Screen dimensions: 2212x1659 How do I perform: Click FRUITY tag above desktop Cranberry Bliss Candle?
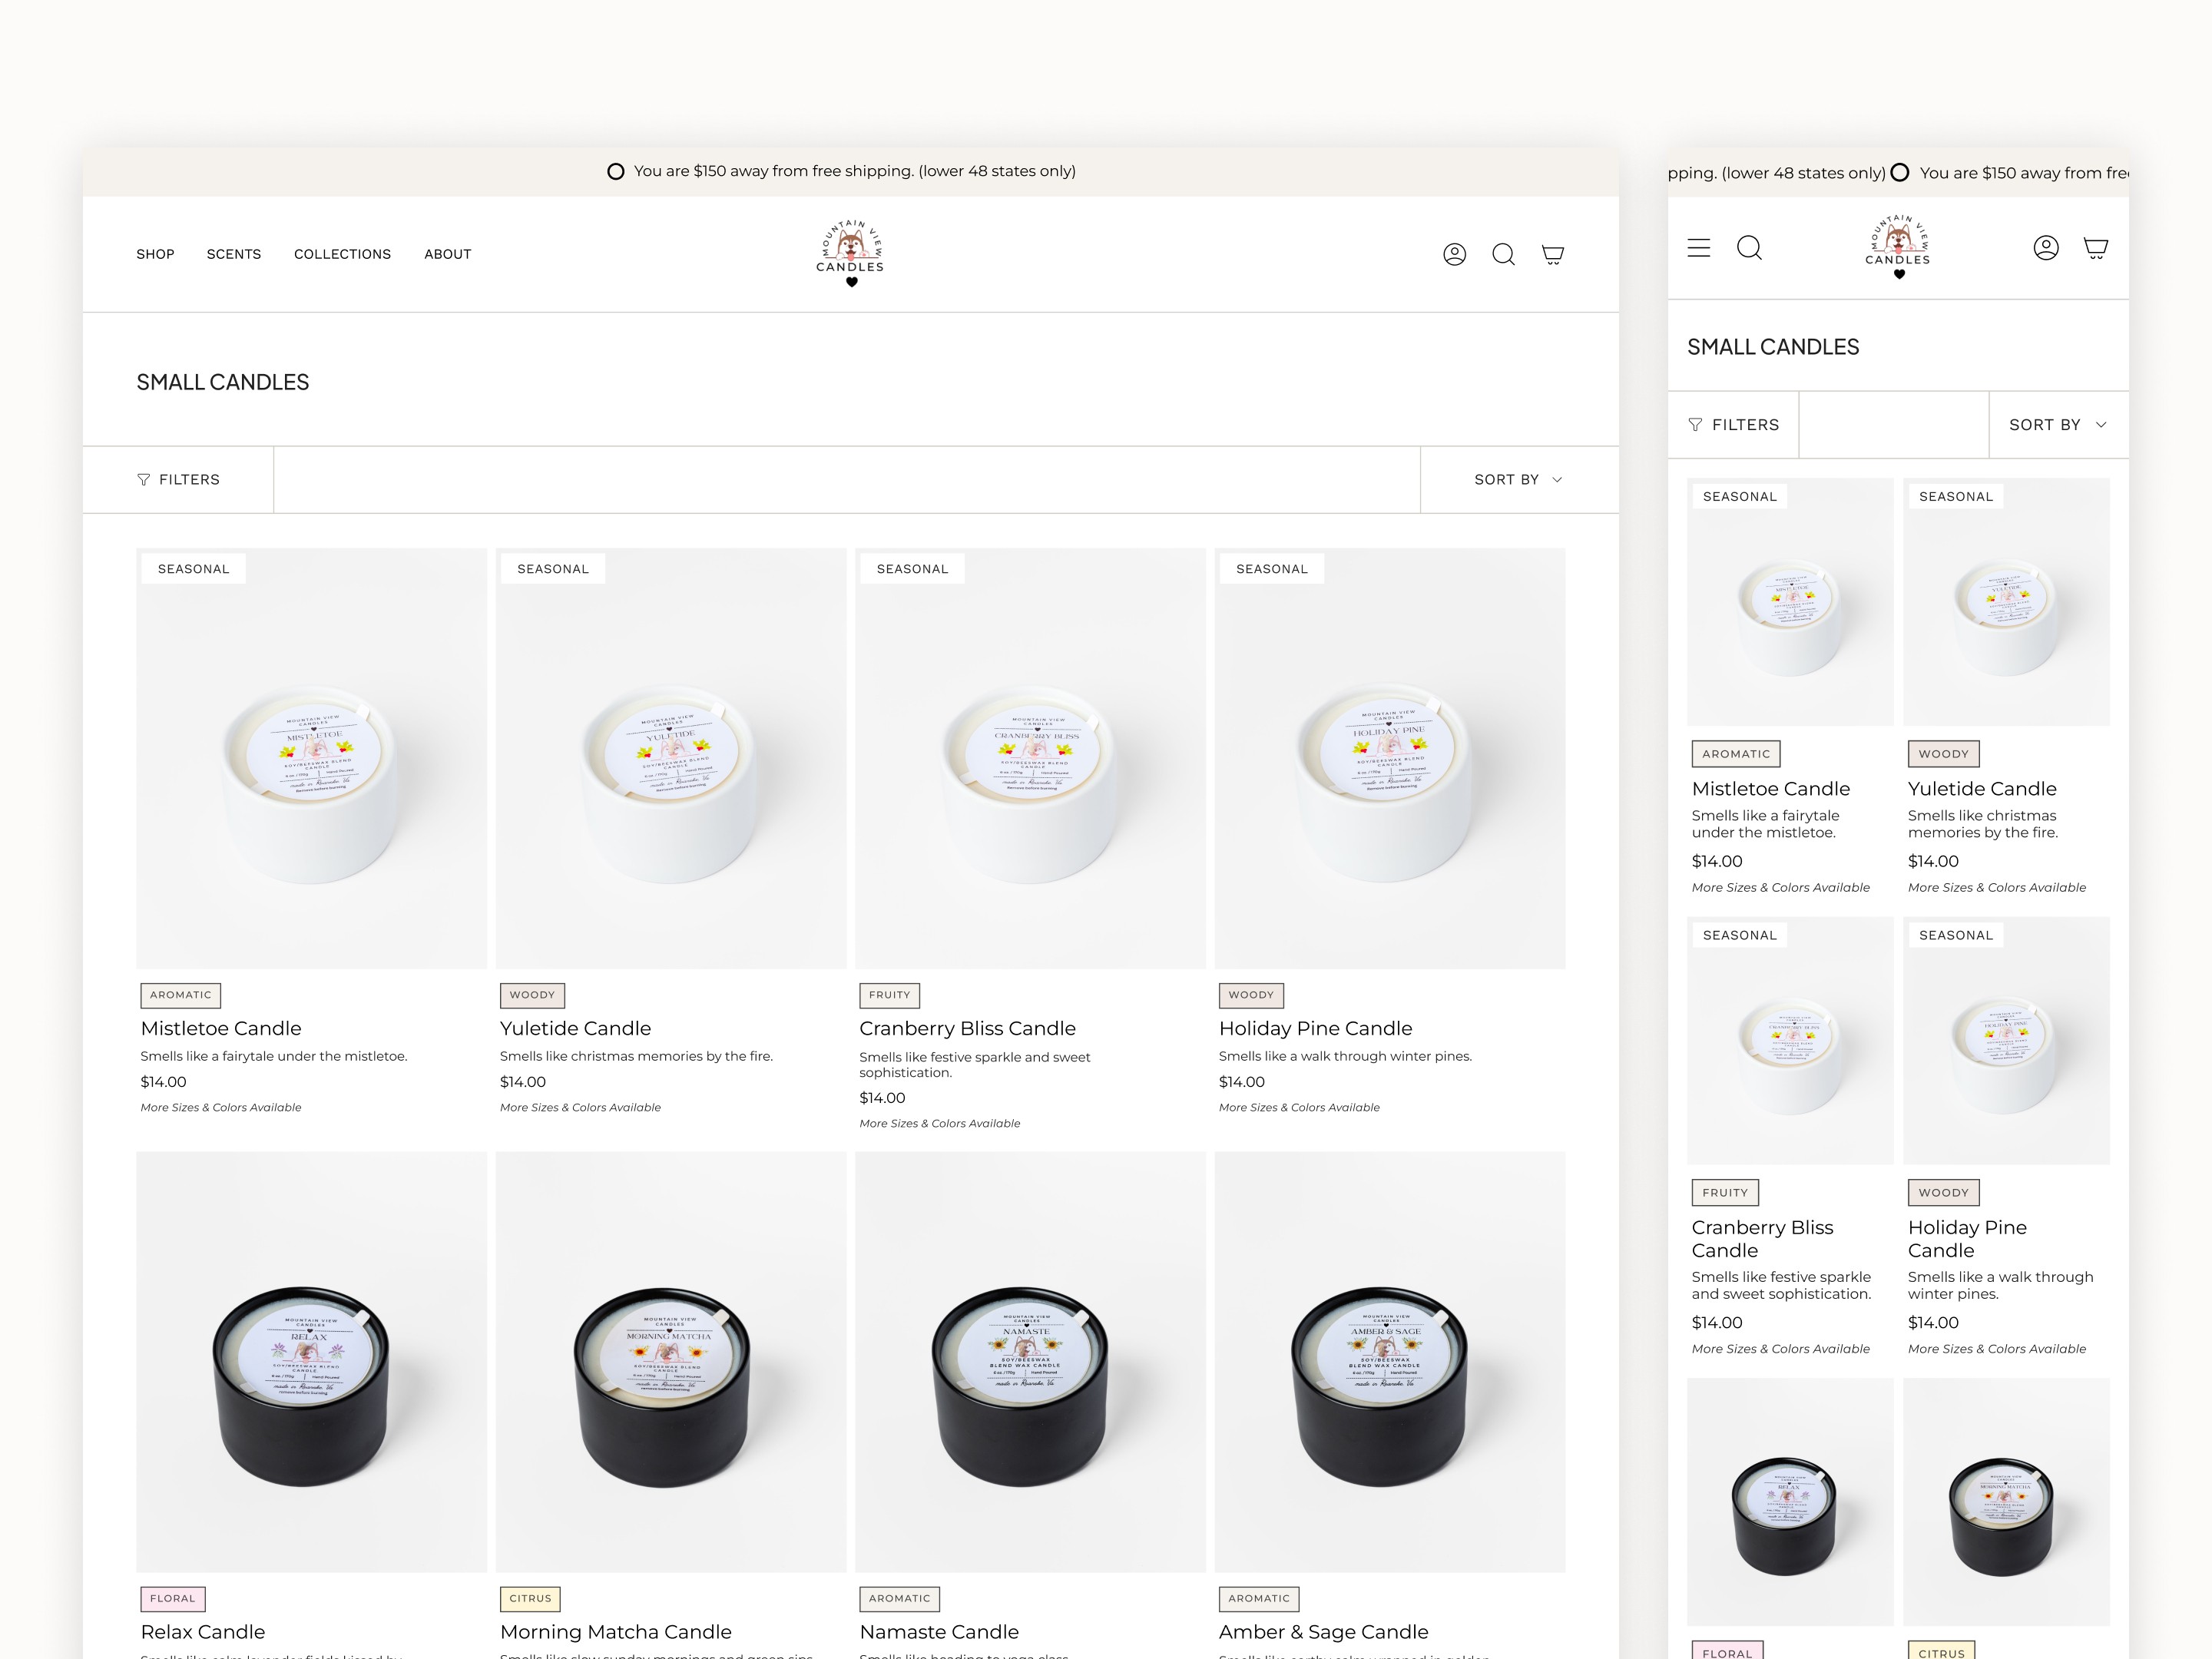[x=890, y=995]
